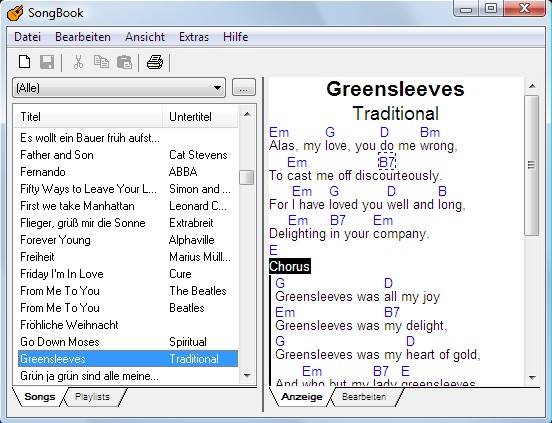Open the Datei menu
This screenshot has width=552, height=423.
tap(27, 37)
